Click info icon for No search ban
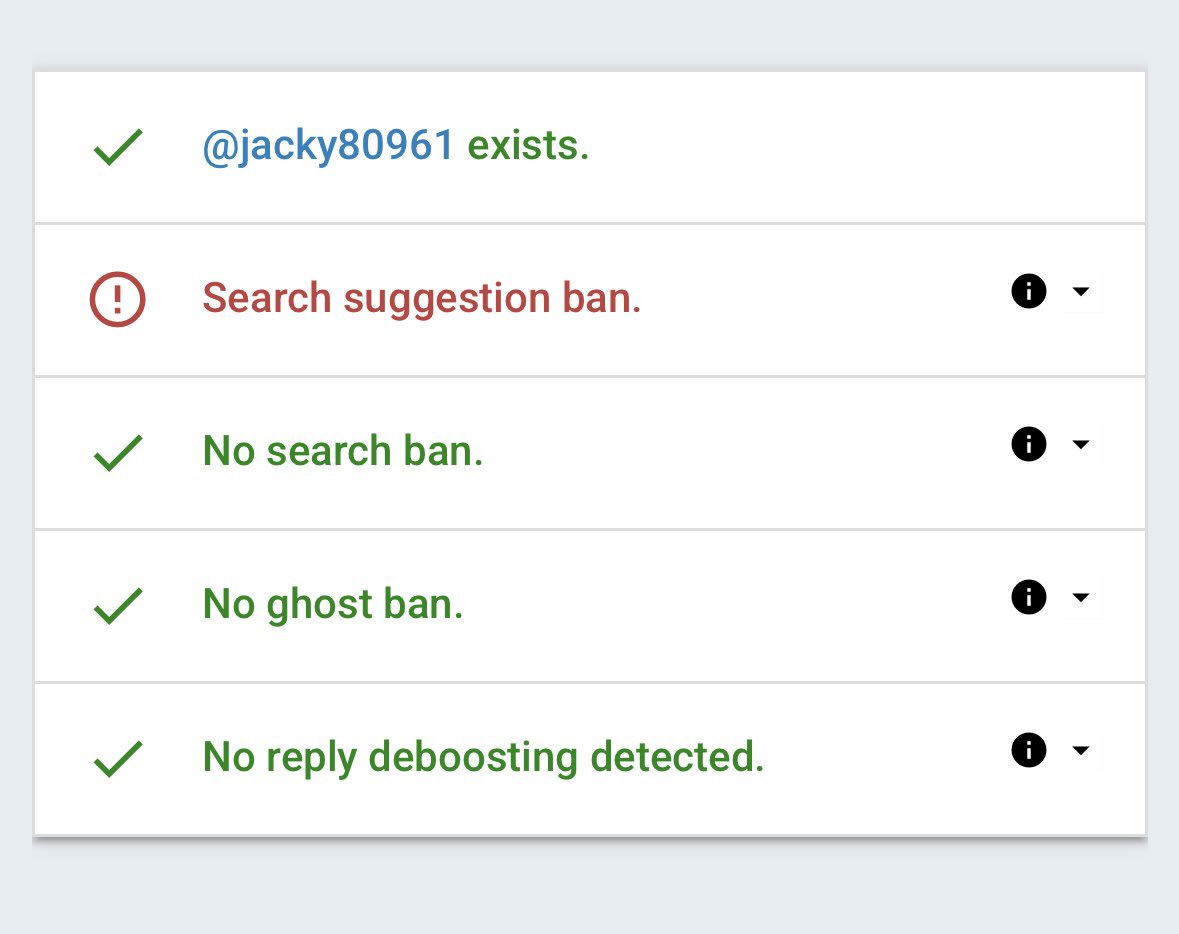Viewport: 1179px width, 934px height. pyautogui.click(x=1029, y=444)
